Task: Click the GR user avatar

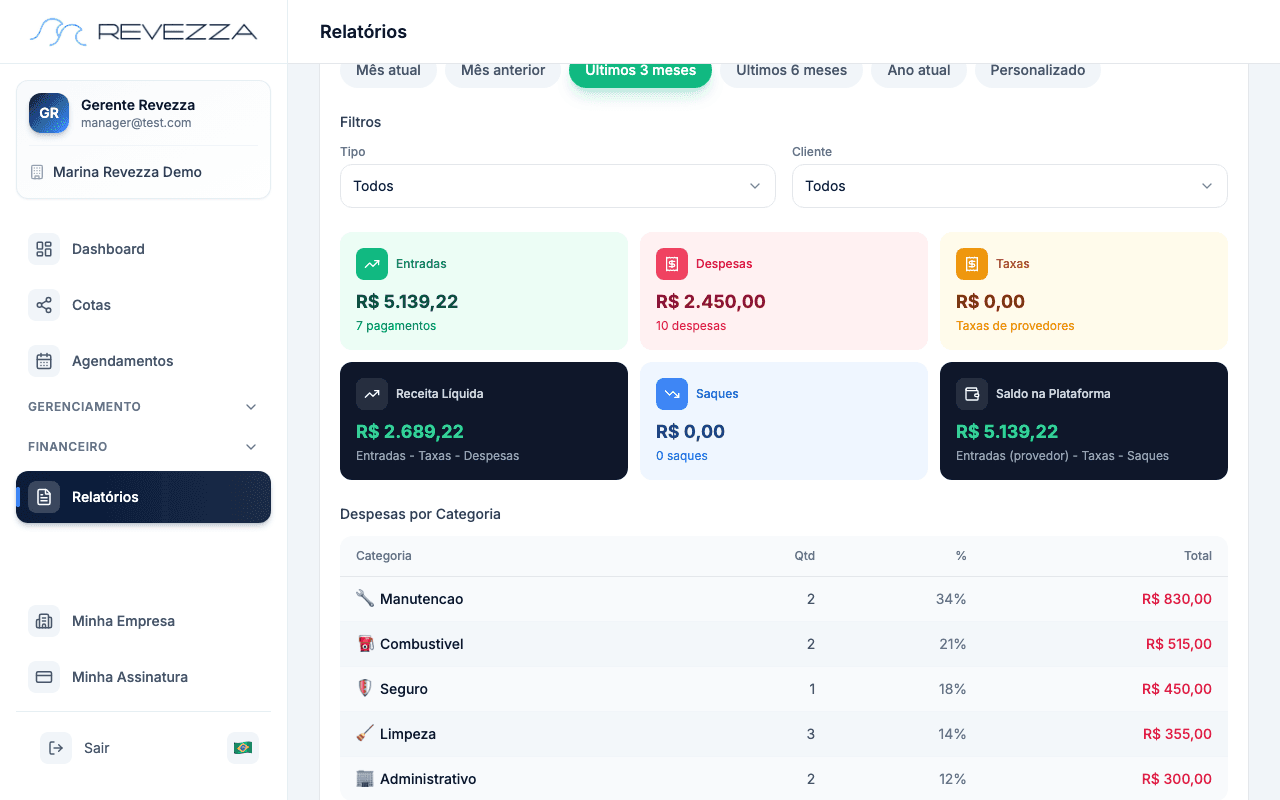Action: click(x=49, y=113)
